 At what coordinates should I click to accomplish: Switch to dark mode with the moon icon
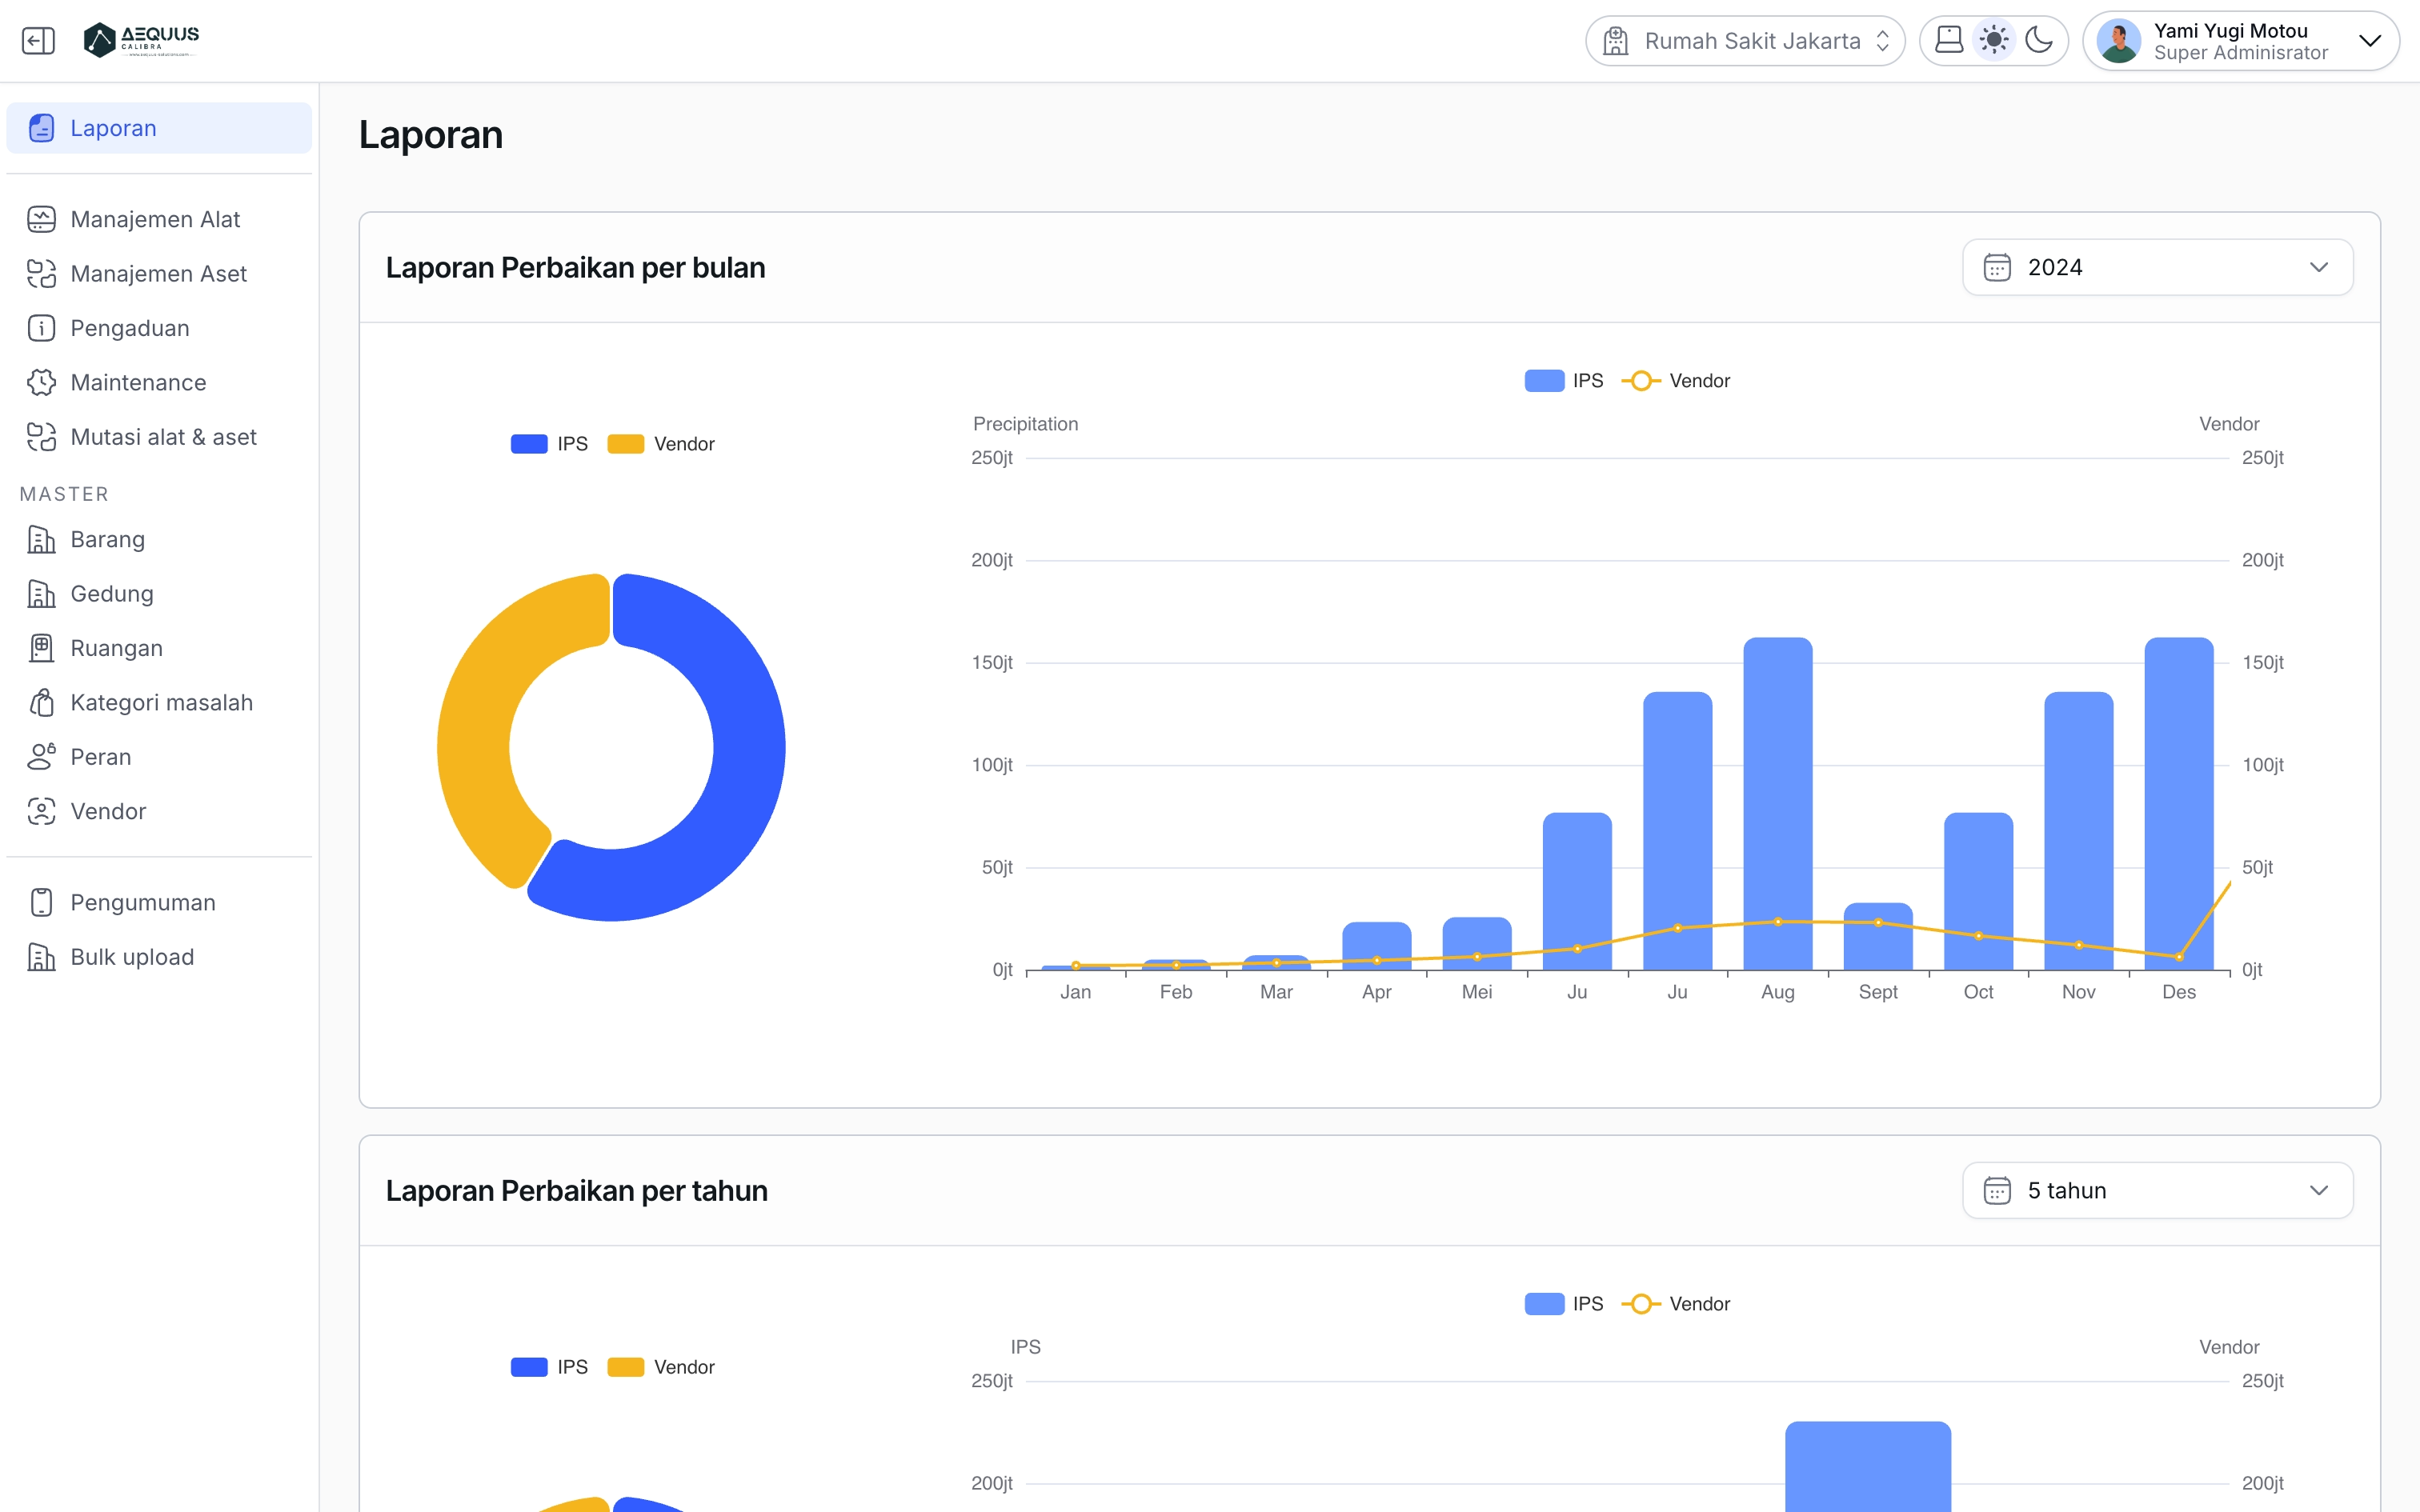[x=2039, y=40]
